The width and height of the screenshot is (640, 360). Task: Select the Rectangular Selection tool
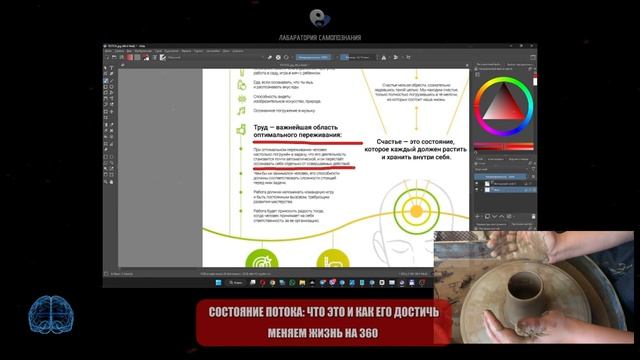tap(105, 157)
